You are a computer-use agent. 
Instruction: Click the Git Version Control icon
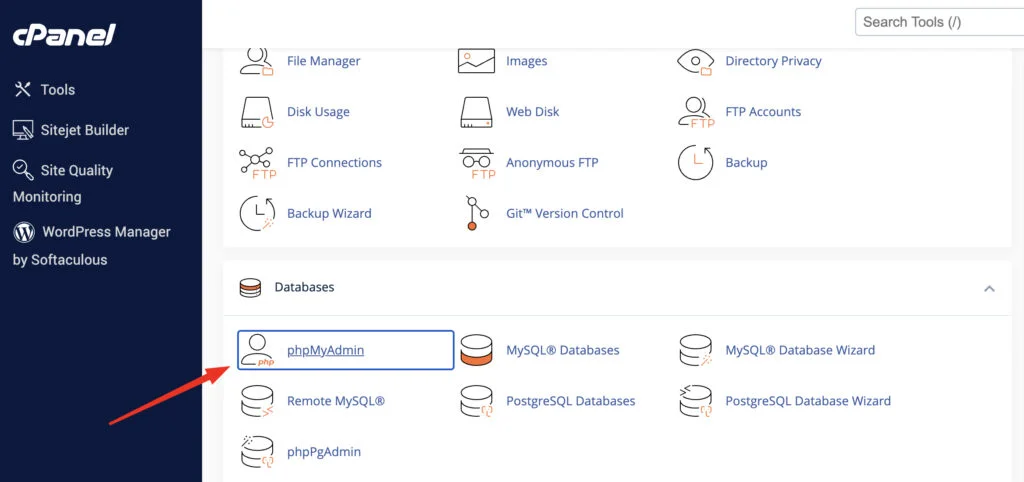pos(477,213)
